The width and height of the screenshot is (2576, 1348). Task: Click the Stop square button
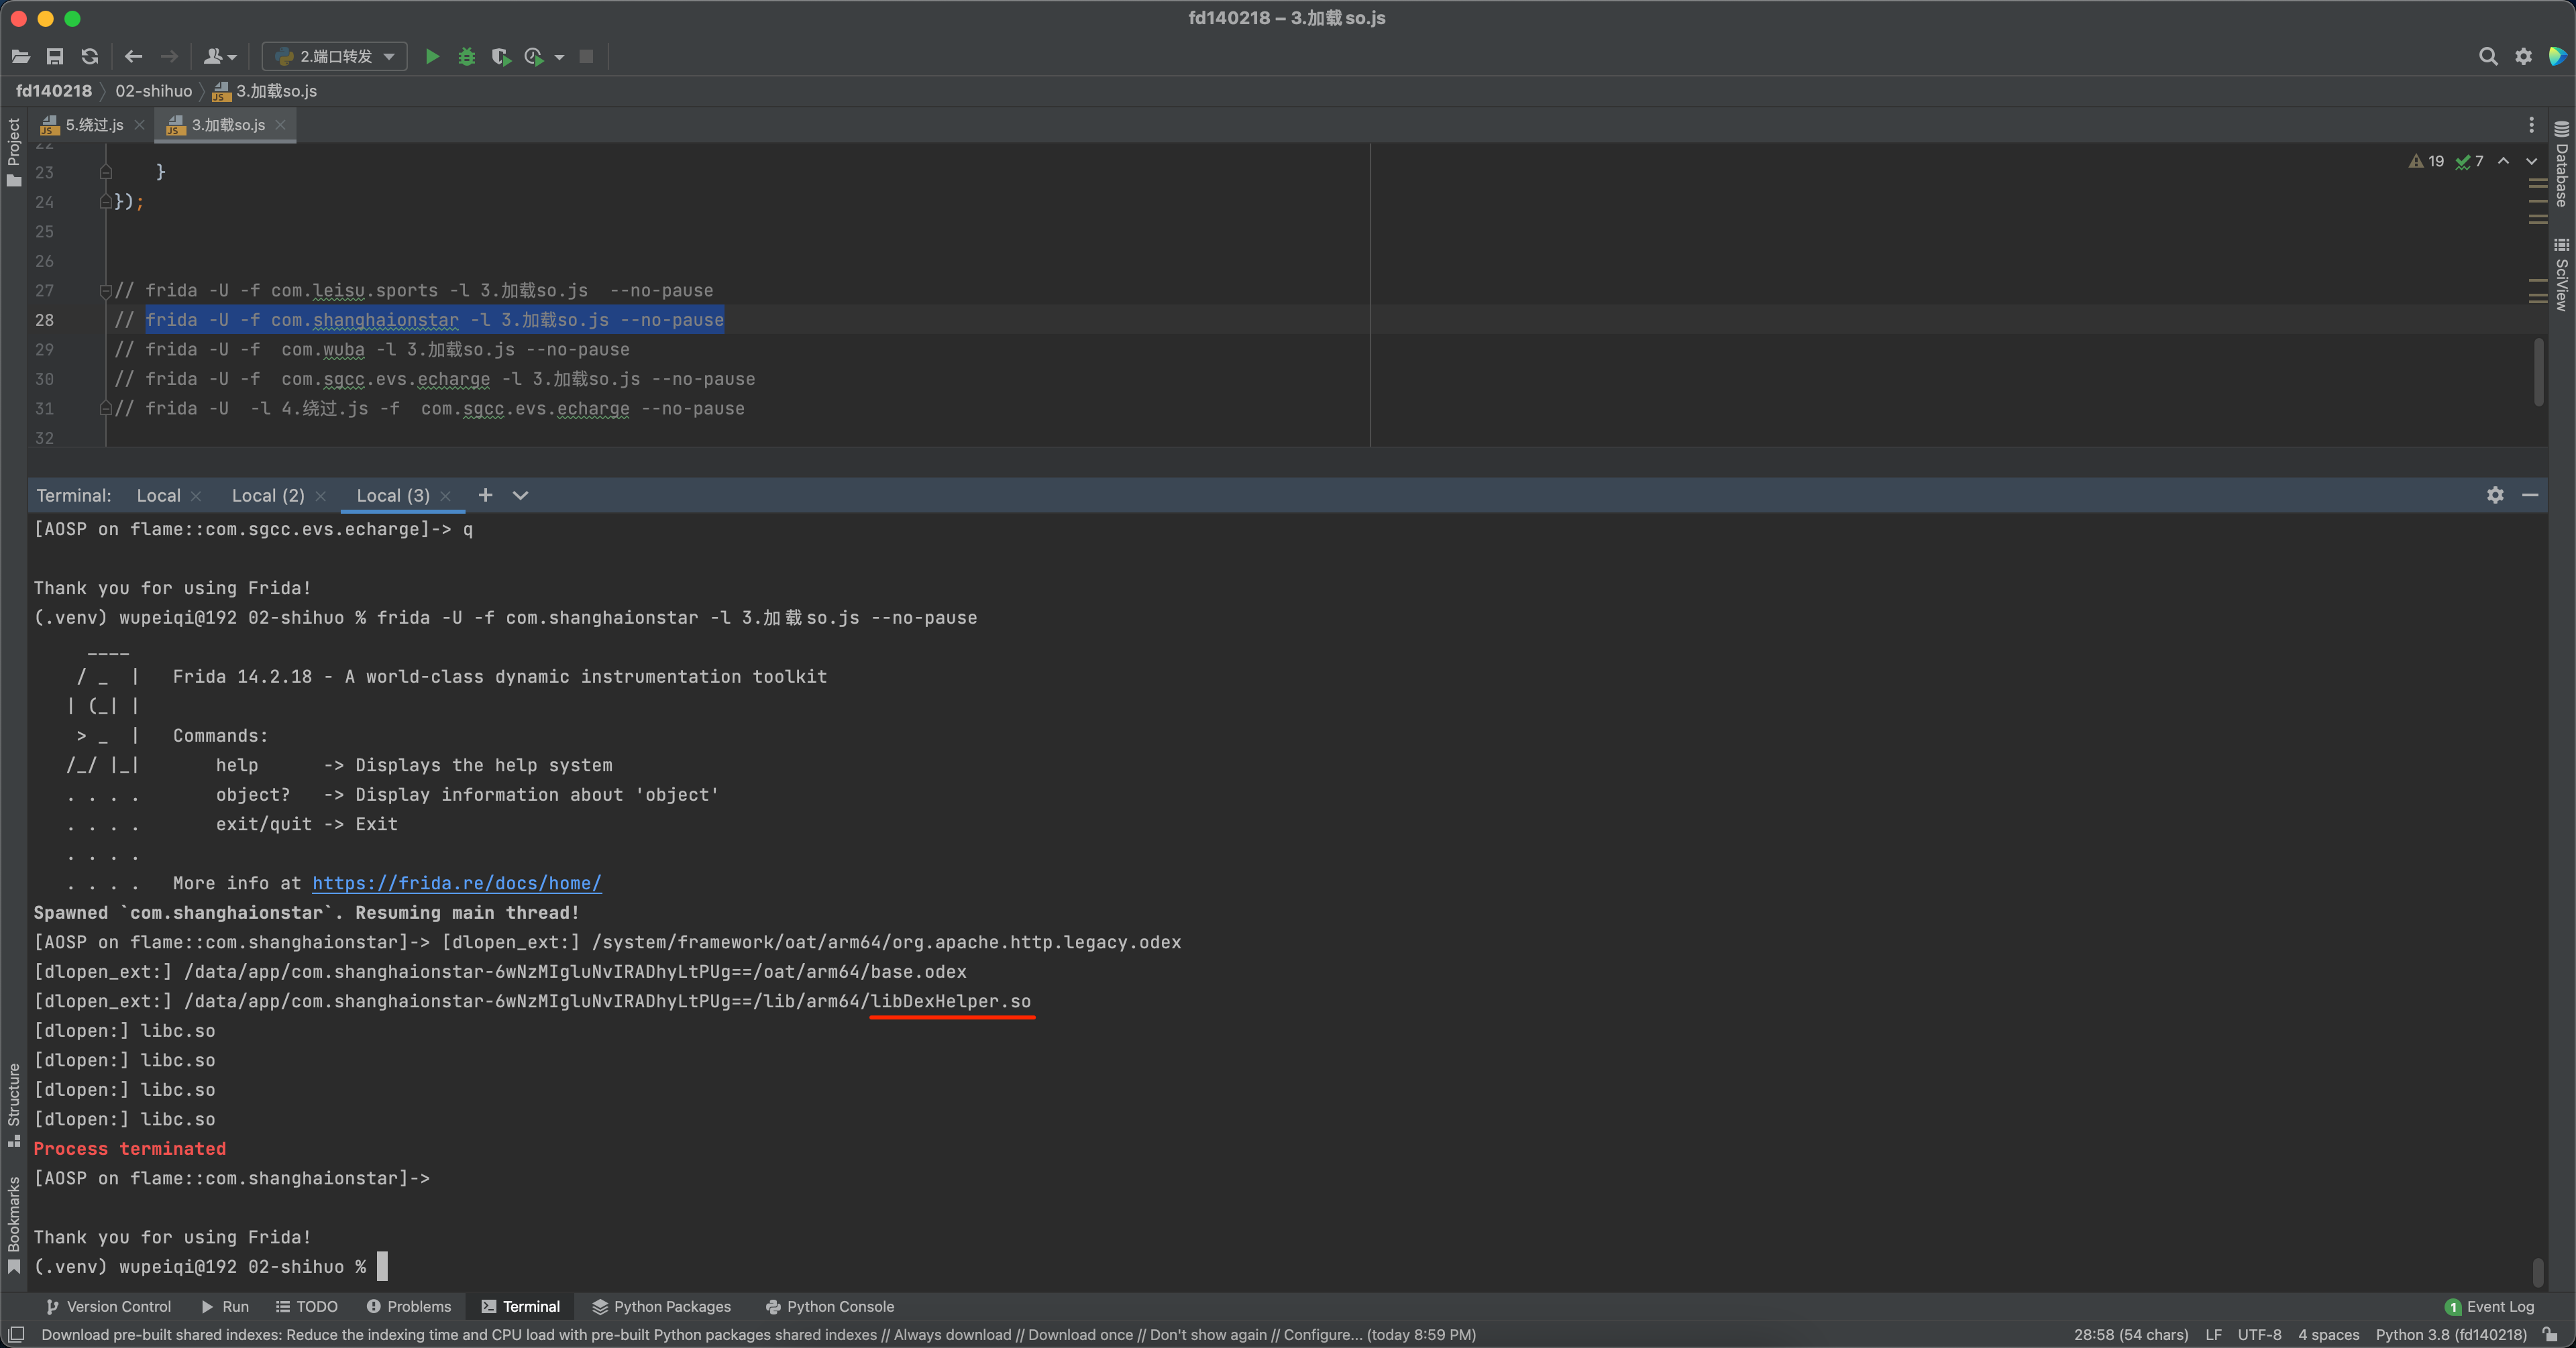pos(587,56)
